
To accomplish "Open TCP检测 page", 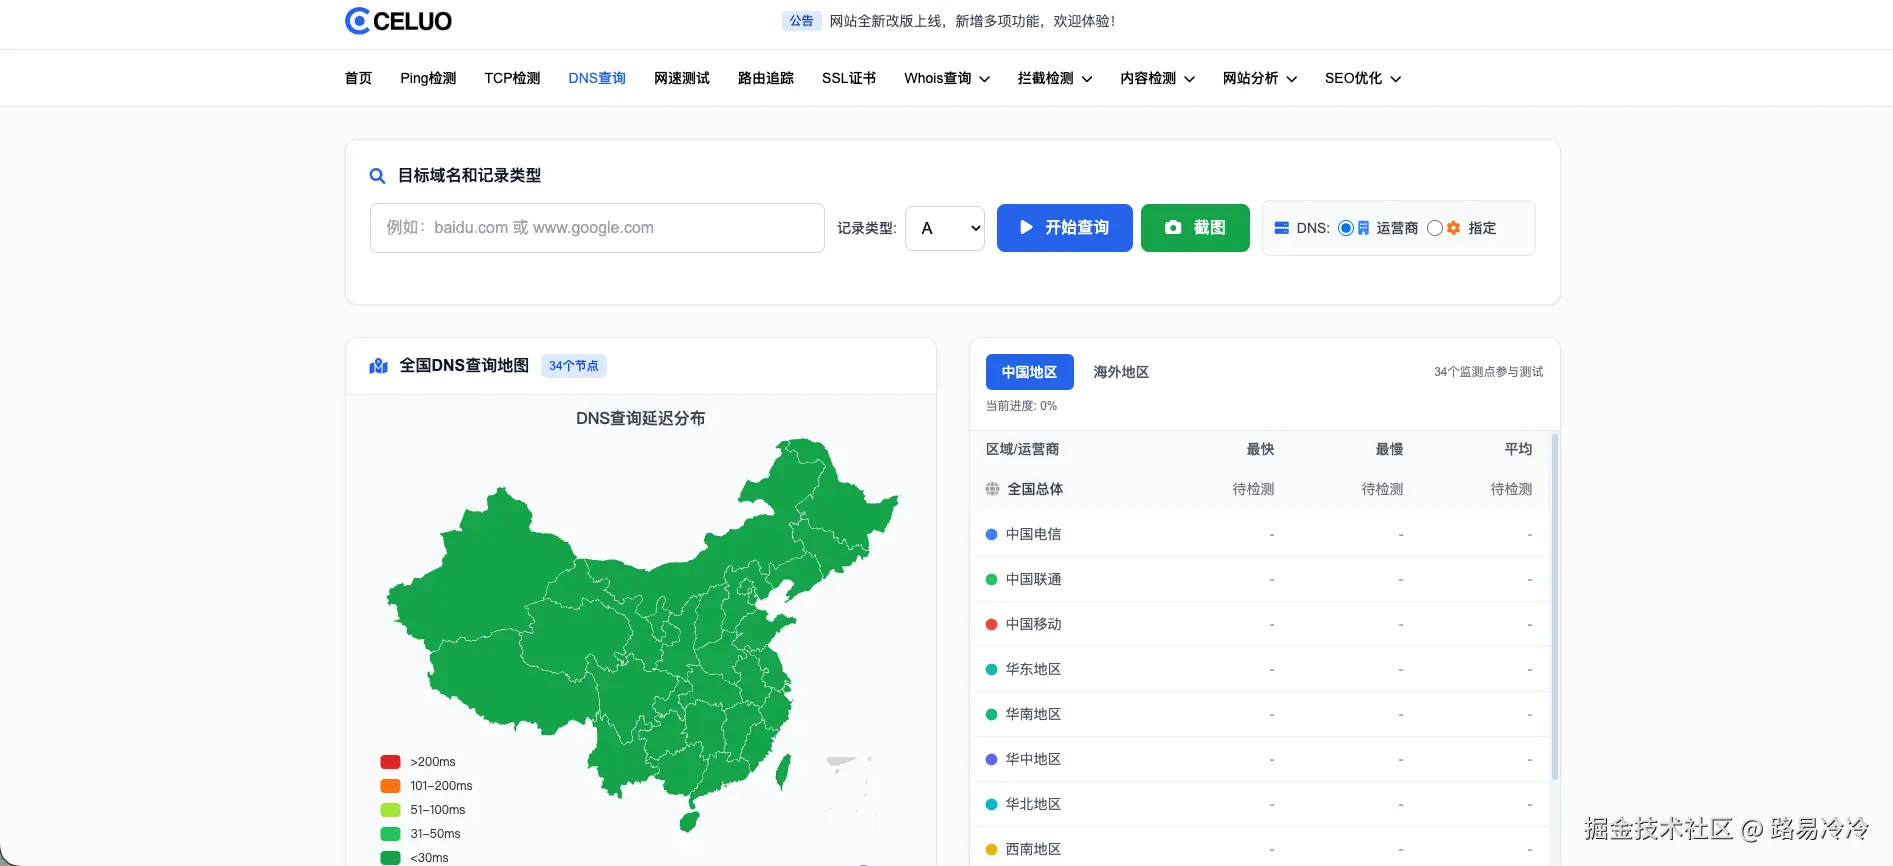I will [512, 78].
